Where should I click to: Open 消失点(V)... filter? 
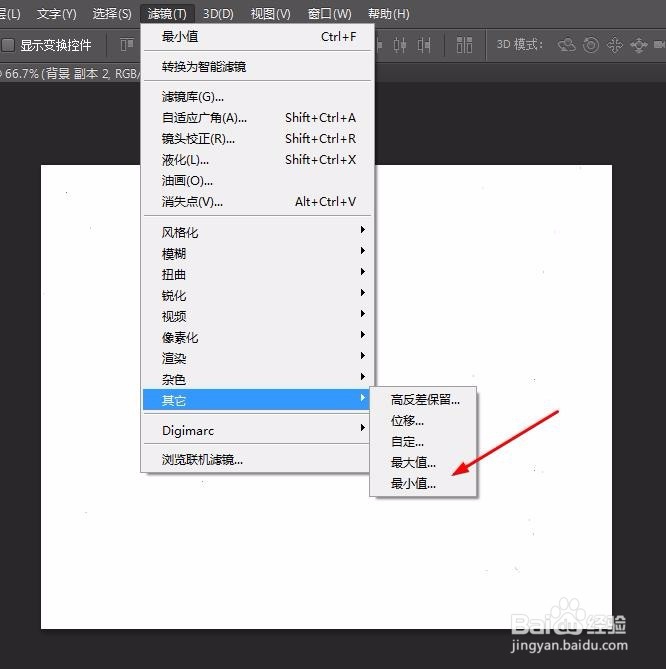258,201
